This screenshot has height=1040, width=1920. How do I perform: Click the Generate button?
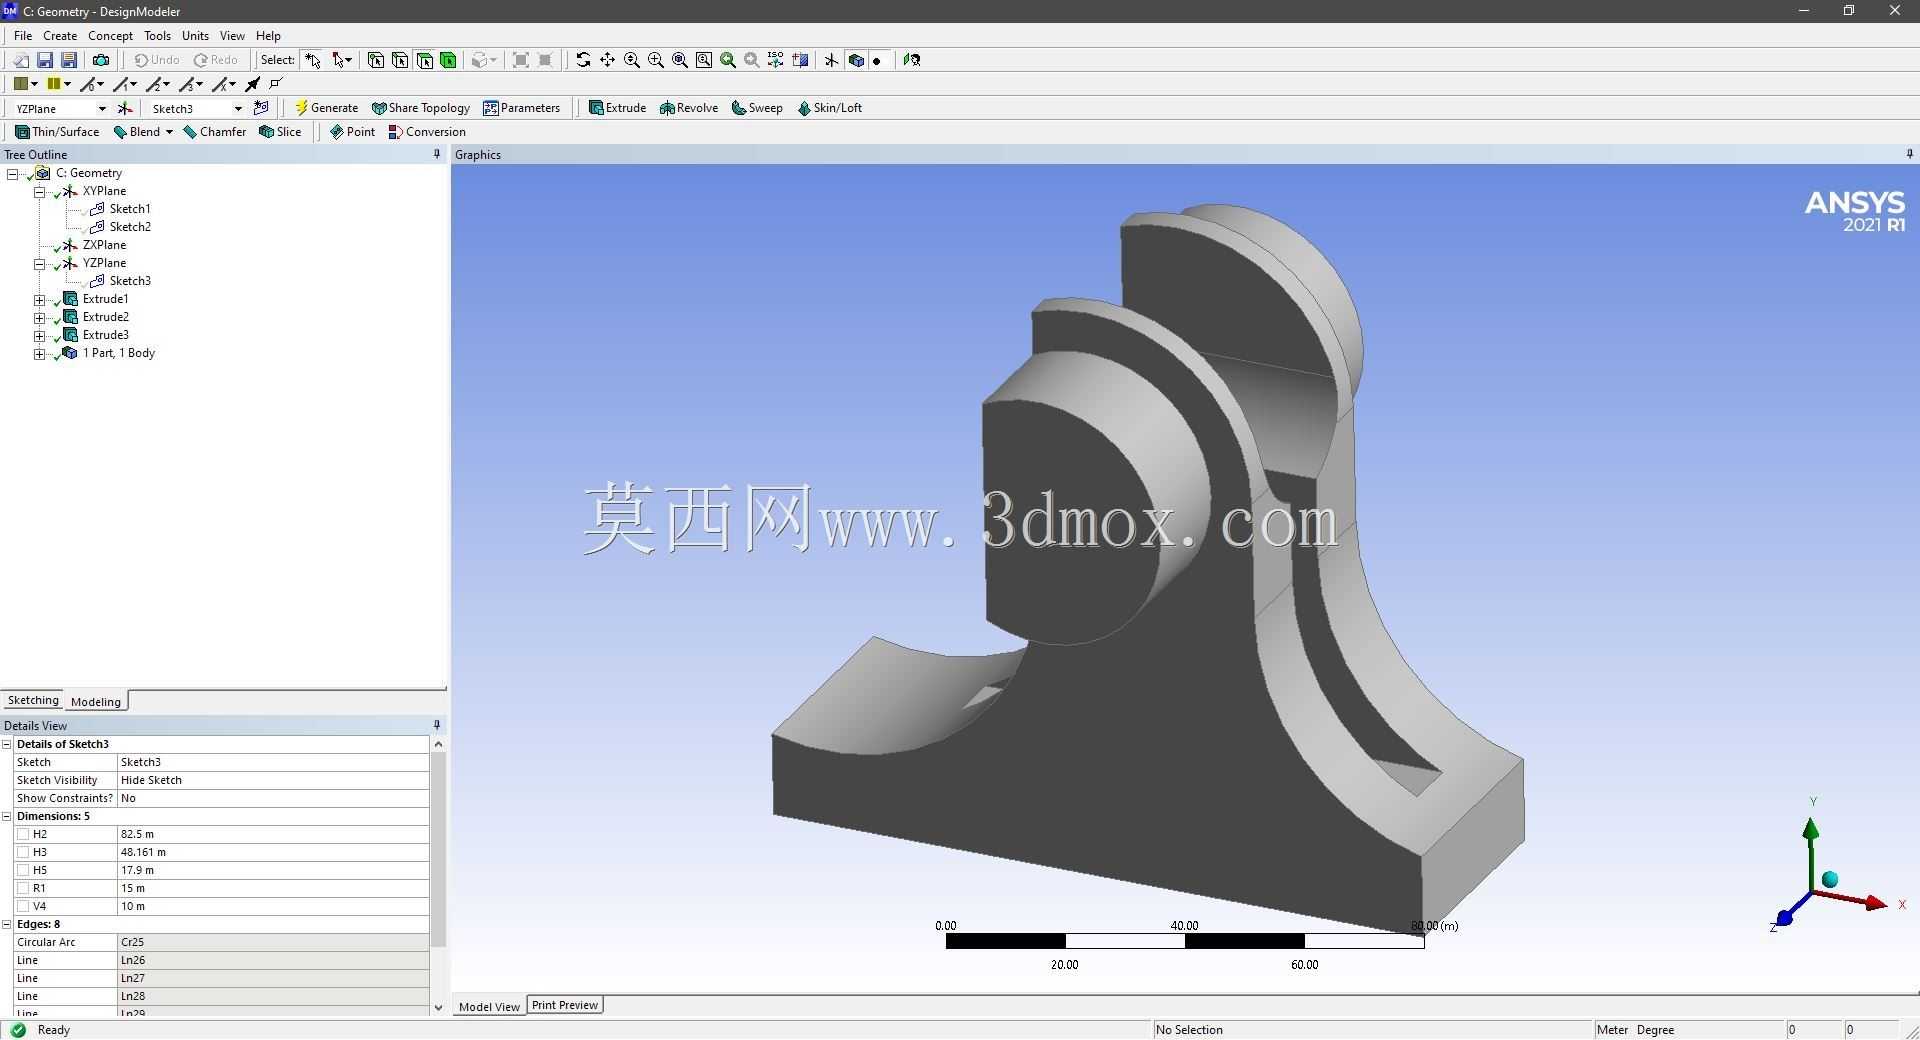(326, 108)
